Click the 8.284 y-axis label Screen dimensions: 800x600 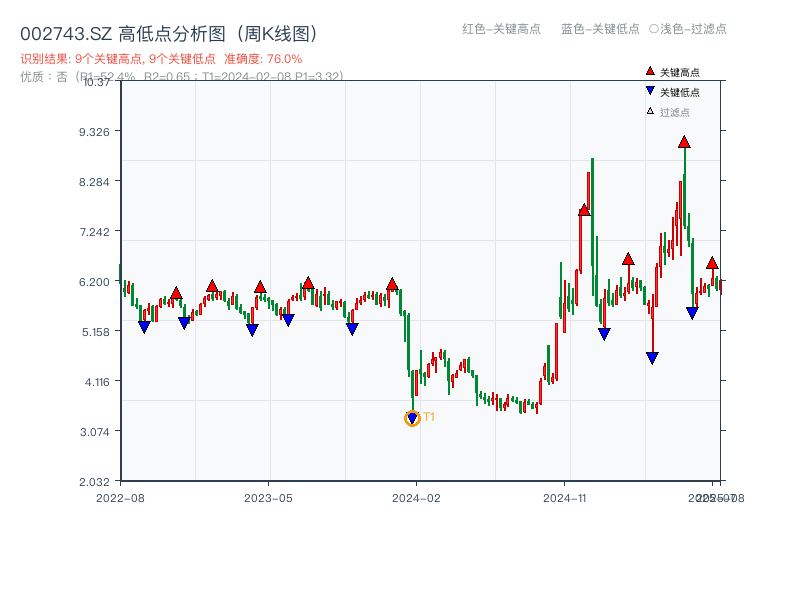pyautogui.click(x=94, y=182)
